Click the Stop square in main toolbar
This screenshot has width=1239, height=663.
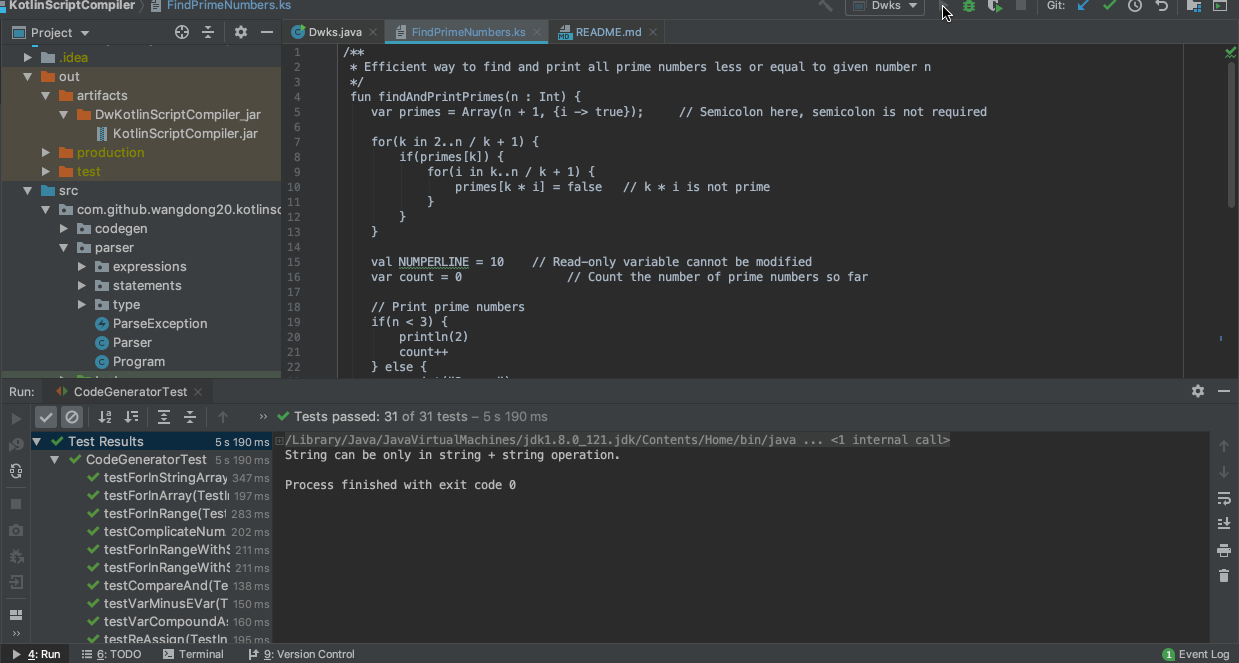click(x=1021, y=6)
